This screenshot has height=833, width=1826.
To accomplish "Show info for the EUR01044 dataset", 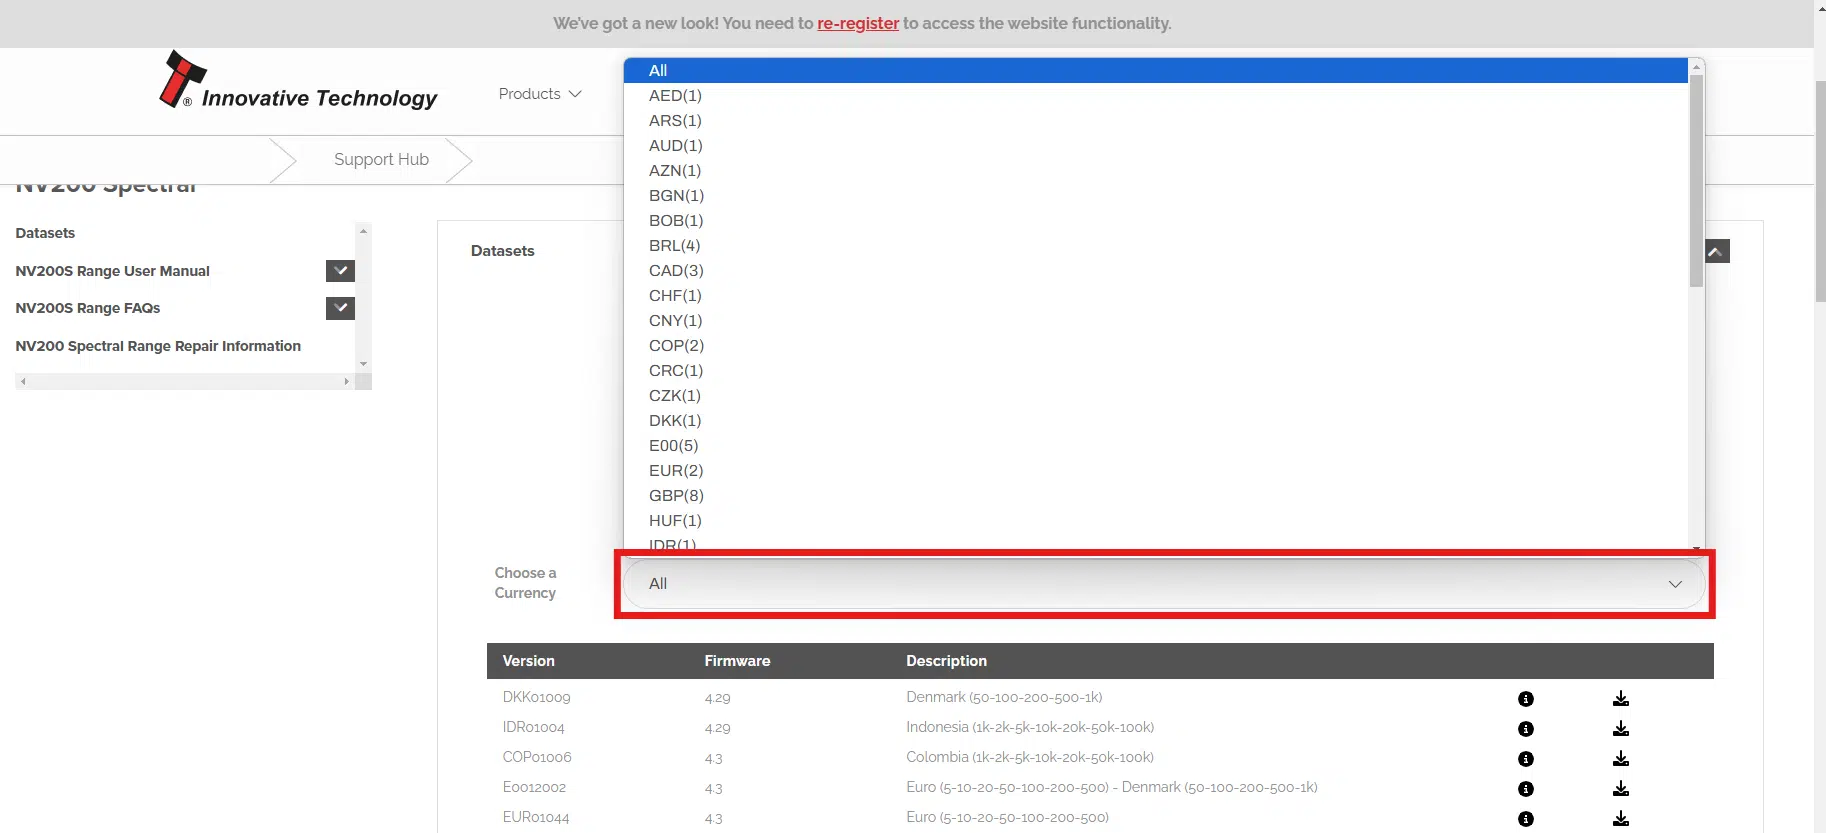I will point(1525,819).
